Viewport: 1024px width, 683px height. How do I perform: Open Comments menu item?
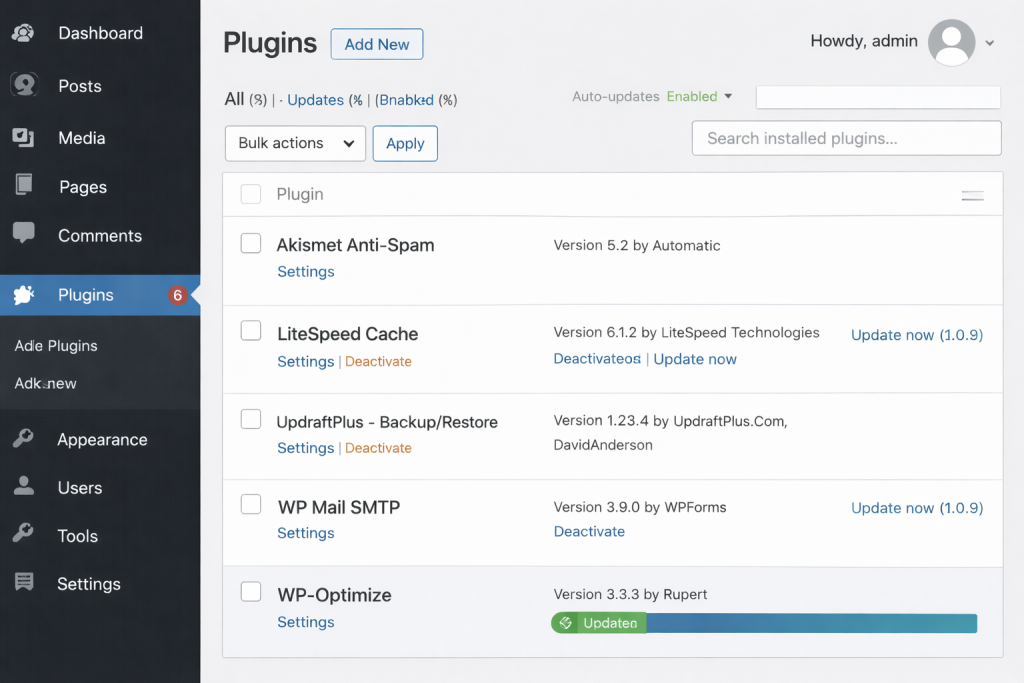(x=100, y=235)
